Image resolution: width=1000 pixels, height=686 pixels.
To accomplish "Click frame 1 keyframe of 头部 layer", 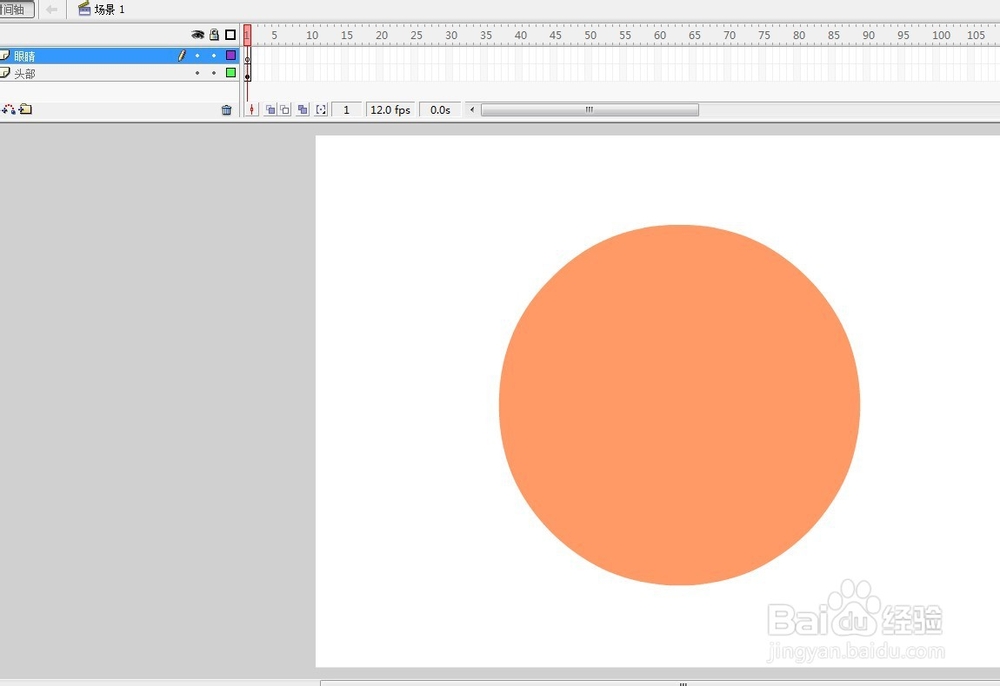I will 247,73.
